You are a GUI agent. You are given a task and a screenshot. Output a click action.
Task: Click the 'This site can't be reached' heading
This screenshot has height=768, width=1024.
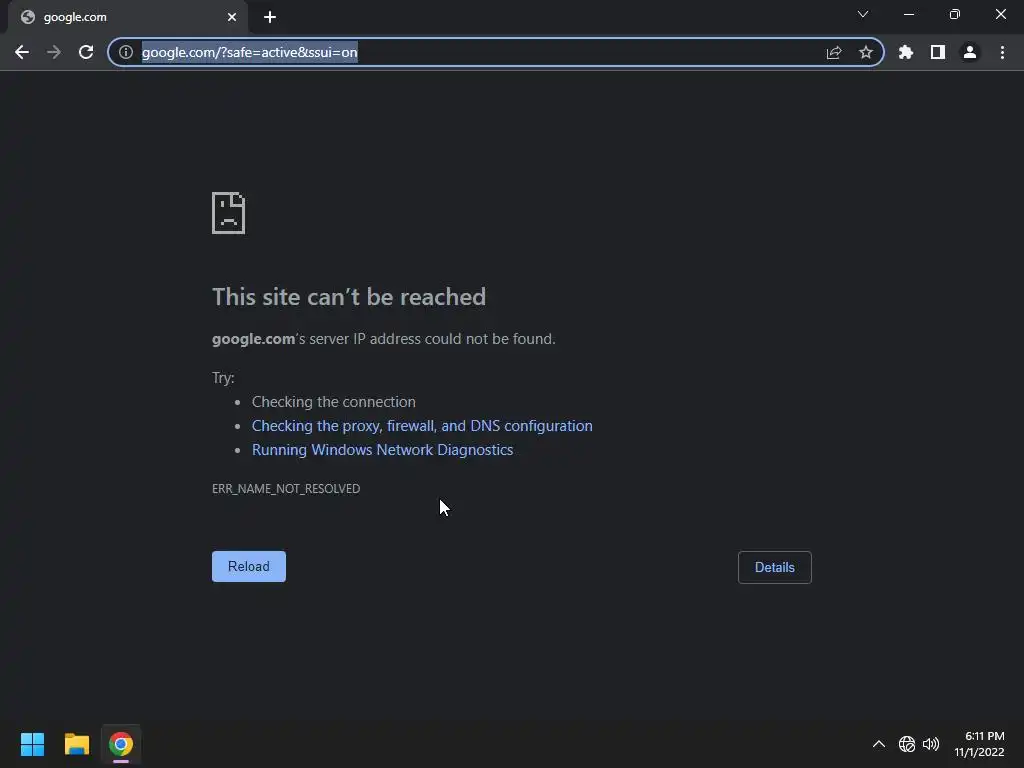click(349, 297)
